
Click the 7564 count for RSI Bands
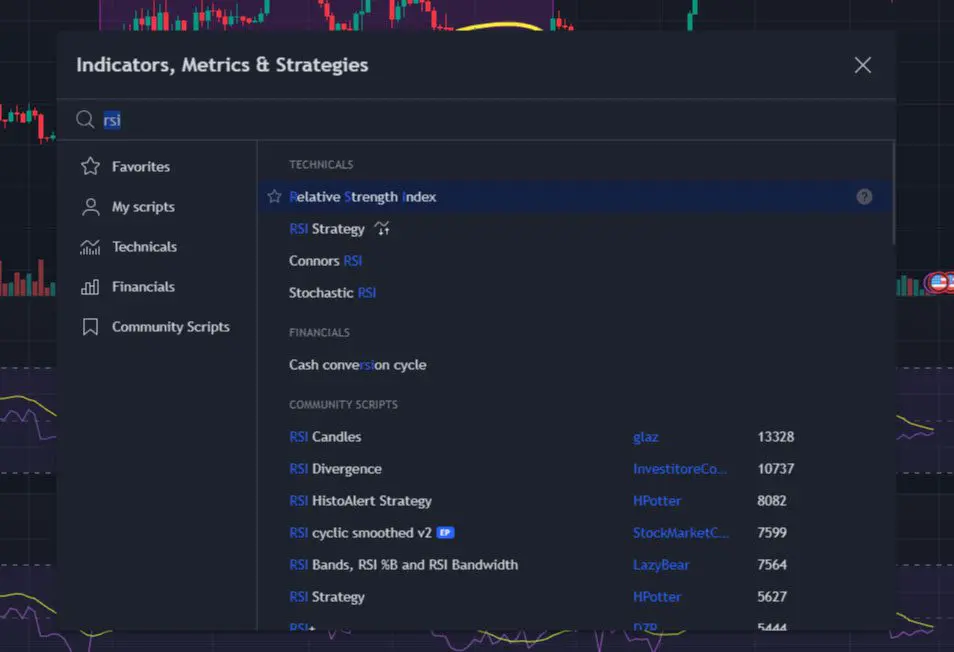click(x=771, y=565)
